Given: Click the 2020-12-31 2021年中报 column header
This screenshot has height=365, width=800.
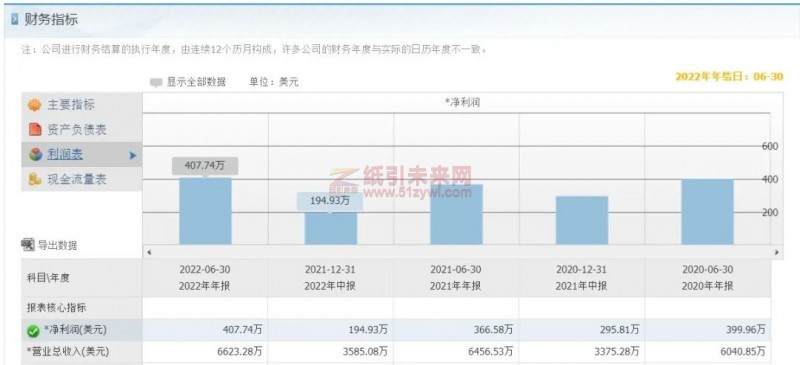Looking at the screenshot, I should 581,278.
